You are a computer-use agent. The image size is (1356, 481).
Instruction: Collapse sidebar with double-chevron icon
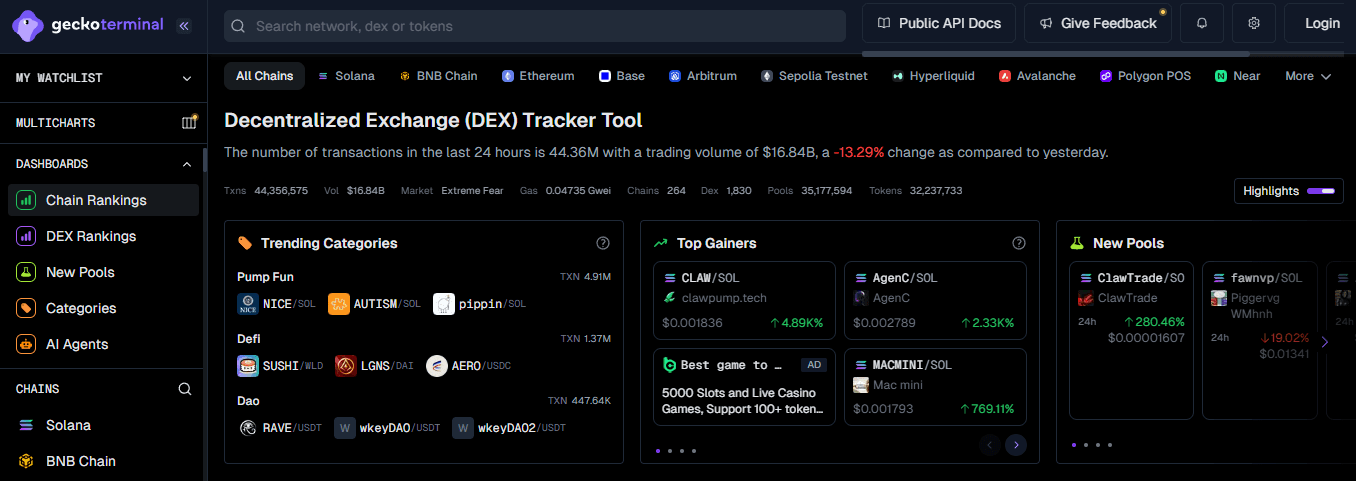coord(184,26)
